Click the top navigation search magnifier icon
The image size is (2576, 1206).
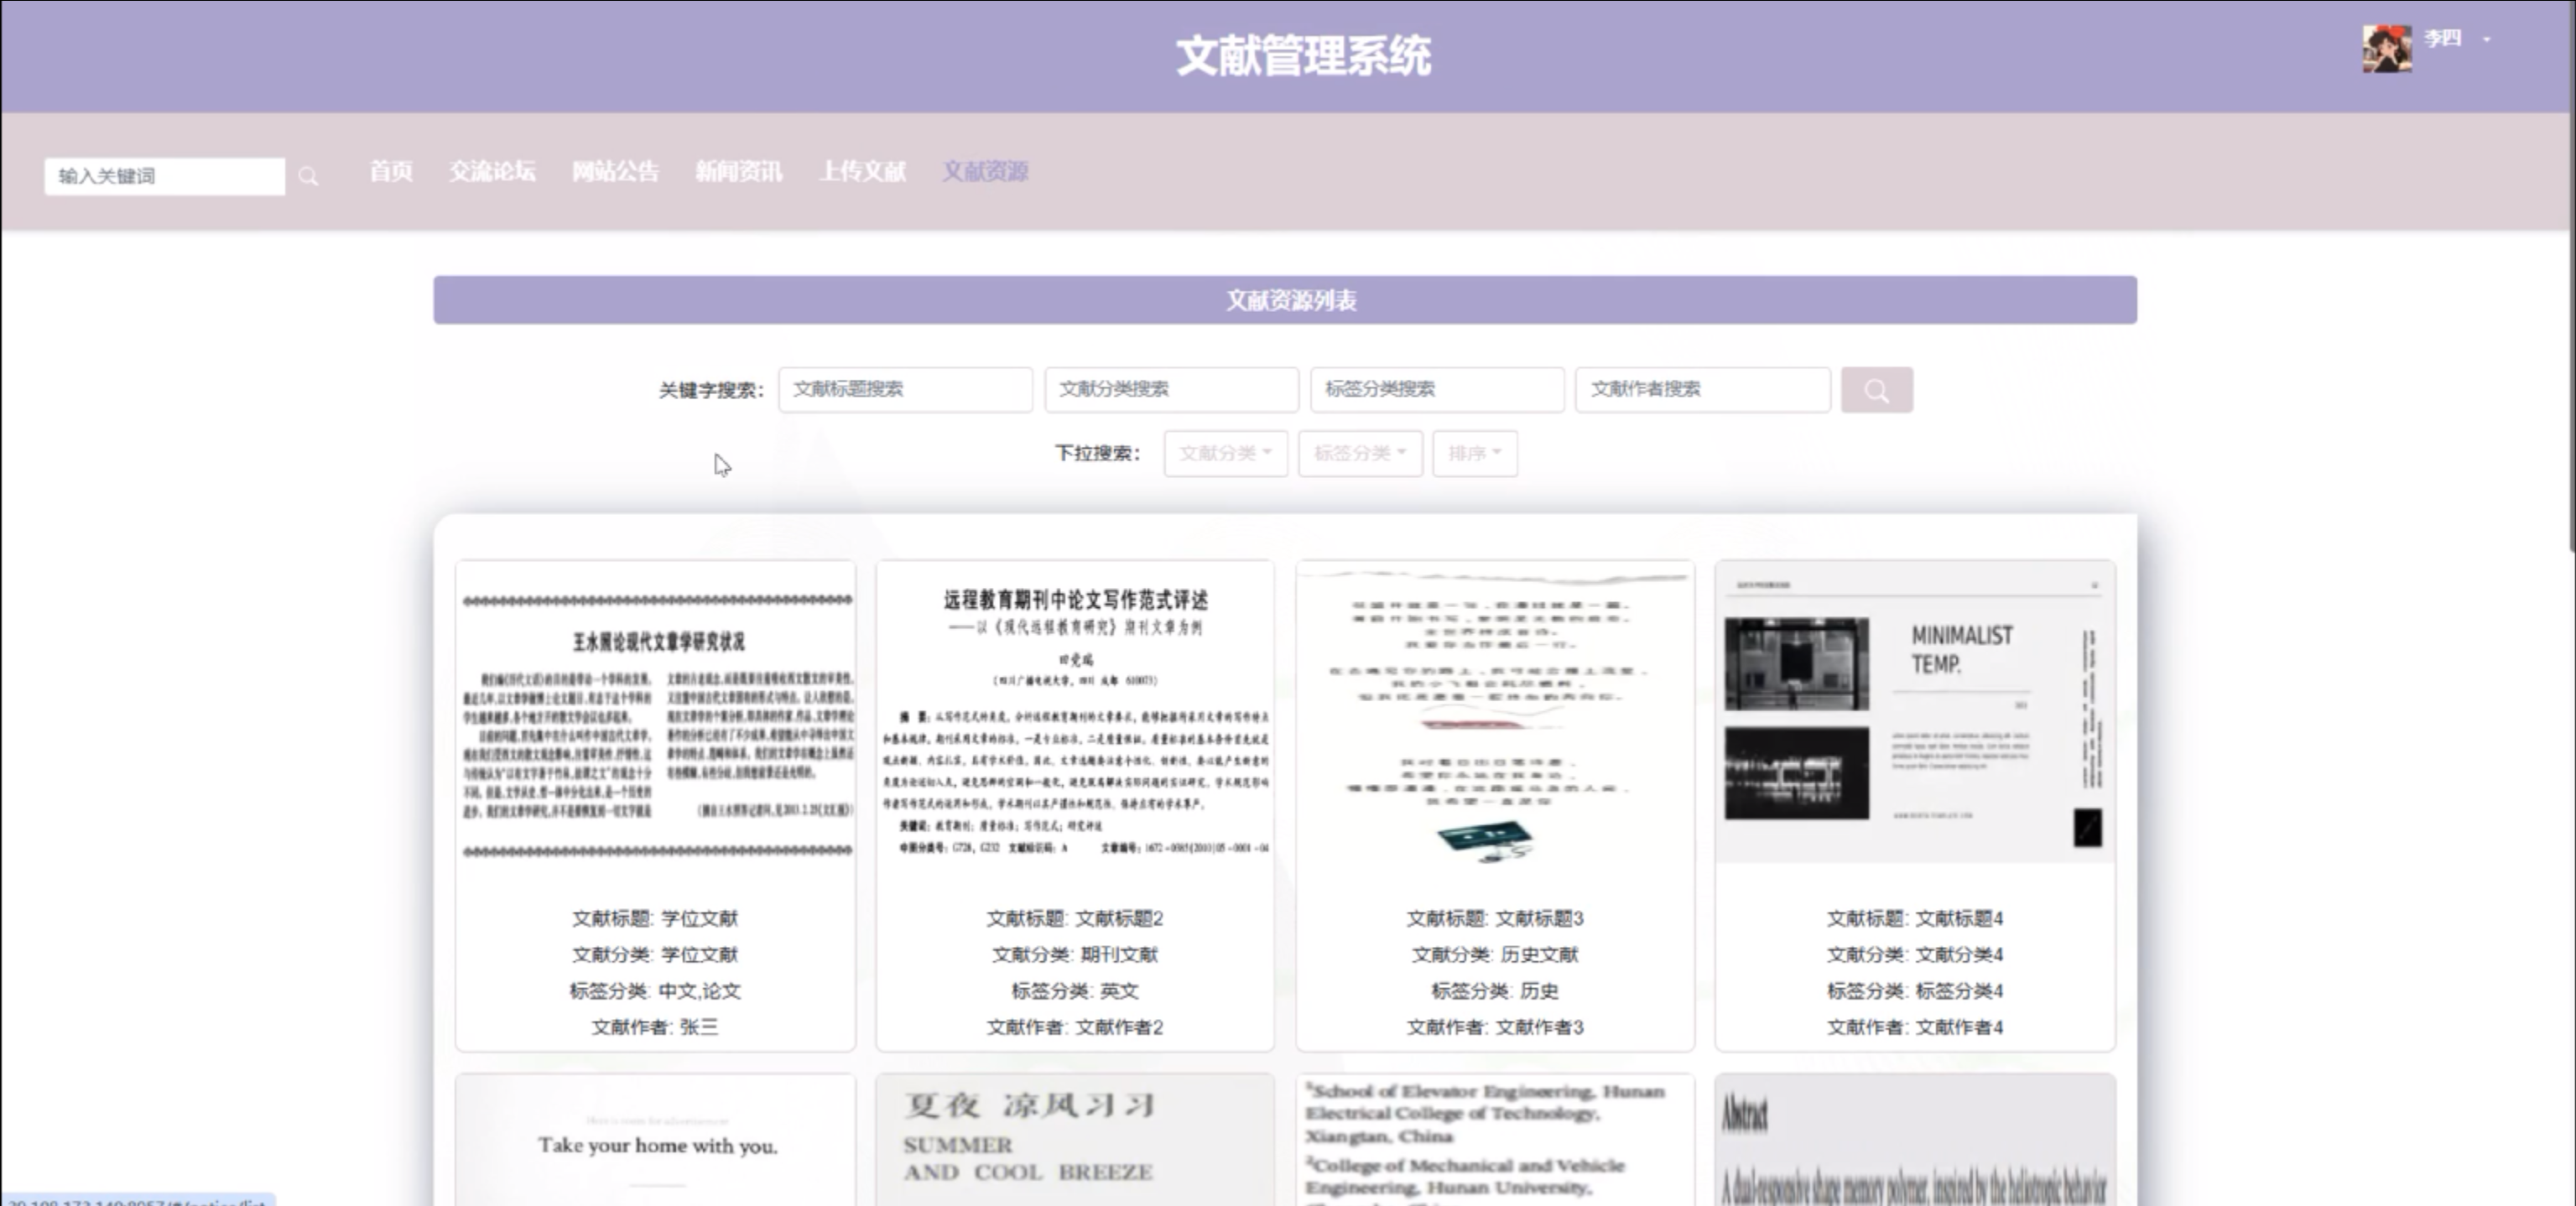point(308,177)
